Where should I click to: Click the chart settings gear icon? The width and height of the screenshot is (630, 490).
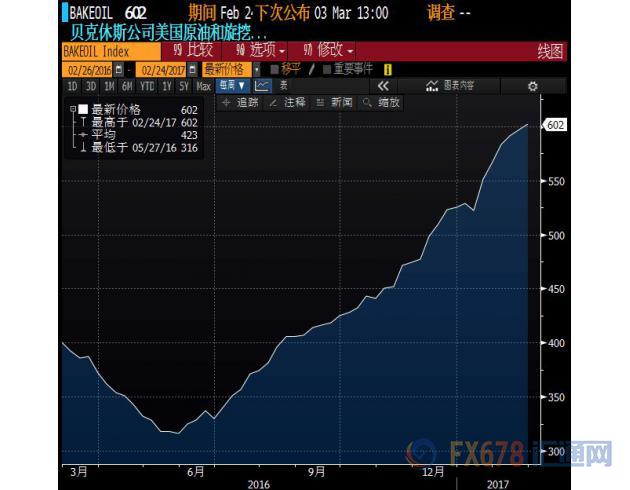tap(533, 87)
